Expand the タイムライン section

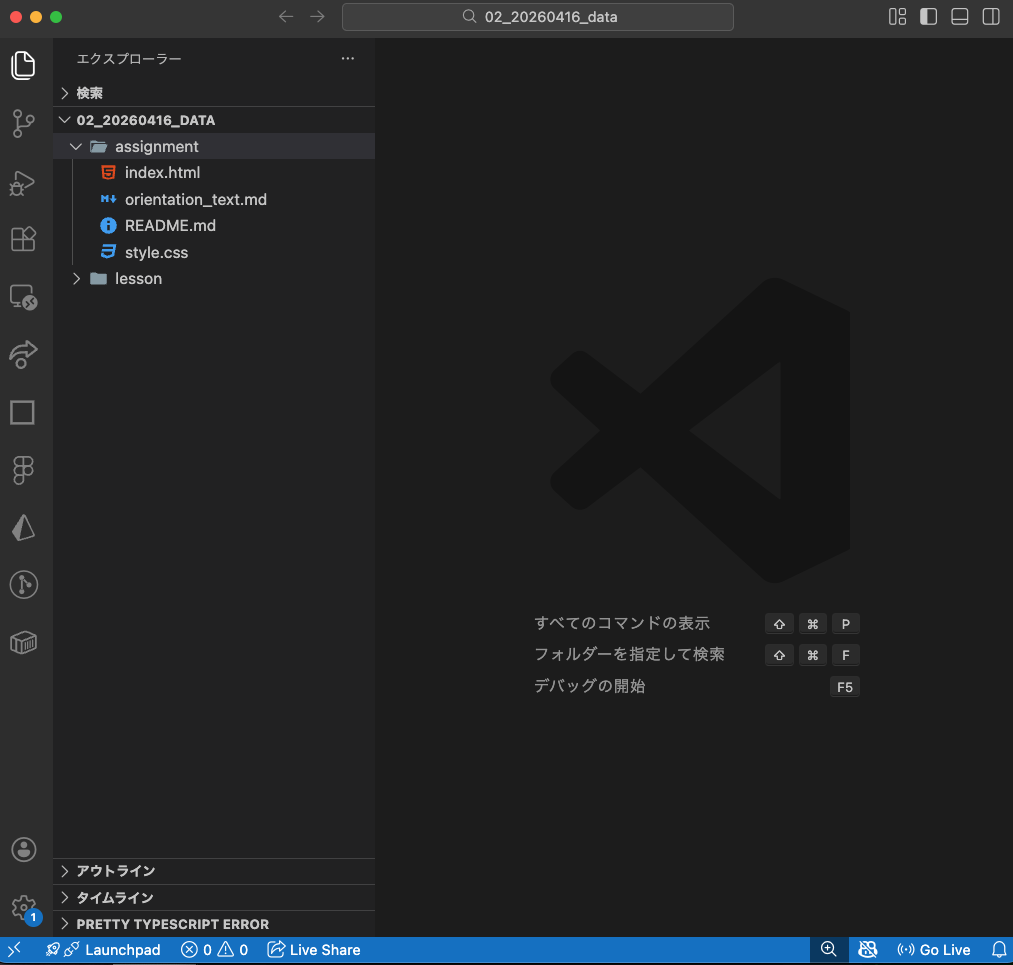pyautogui.click(x=214, y=897)
